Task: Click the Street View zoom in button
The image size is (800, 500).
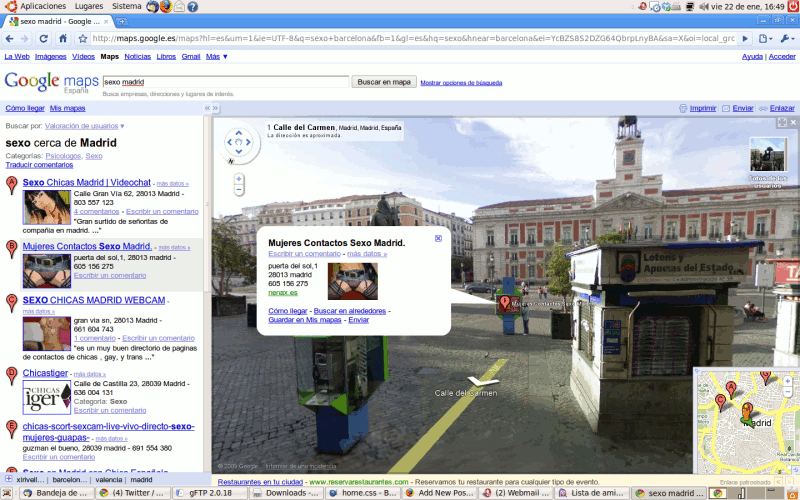Action: (x=239, y=178)
